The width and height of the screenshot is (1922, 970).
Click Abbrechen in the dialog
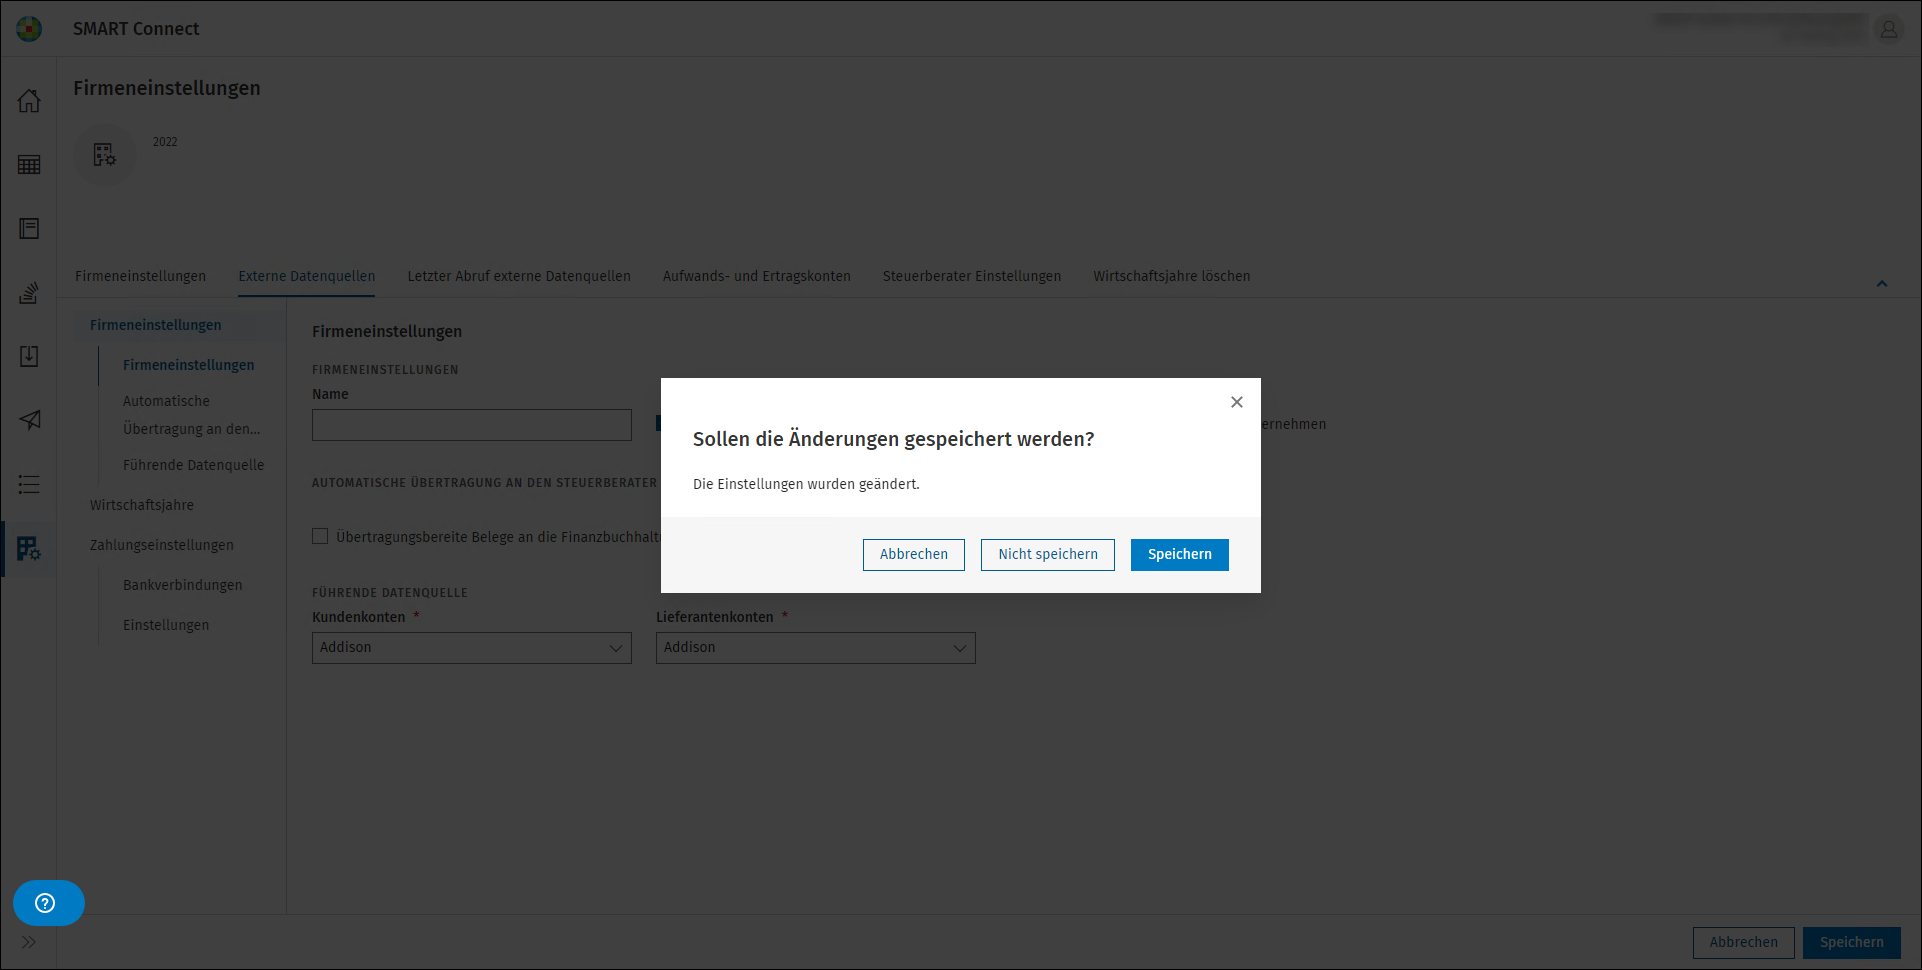[914, 555]
